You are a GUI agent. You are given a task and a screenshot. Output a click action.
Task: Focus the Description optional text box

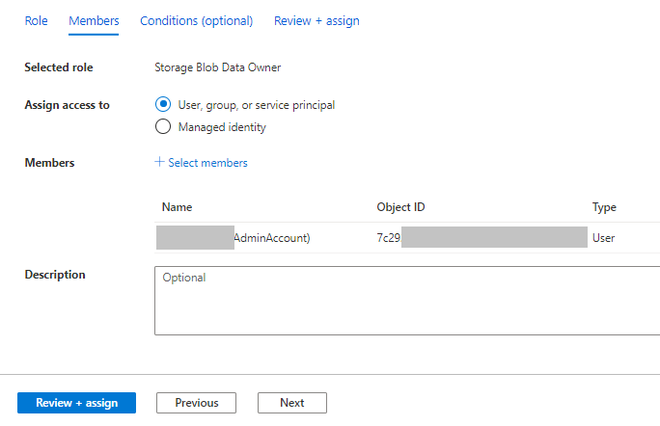tap(406, 300)
